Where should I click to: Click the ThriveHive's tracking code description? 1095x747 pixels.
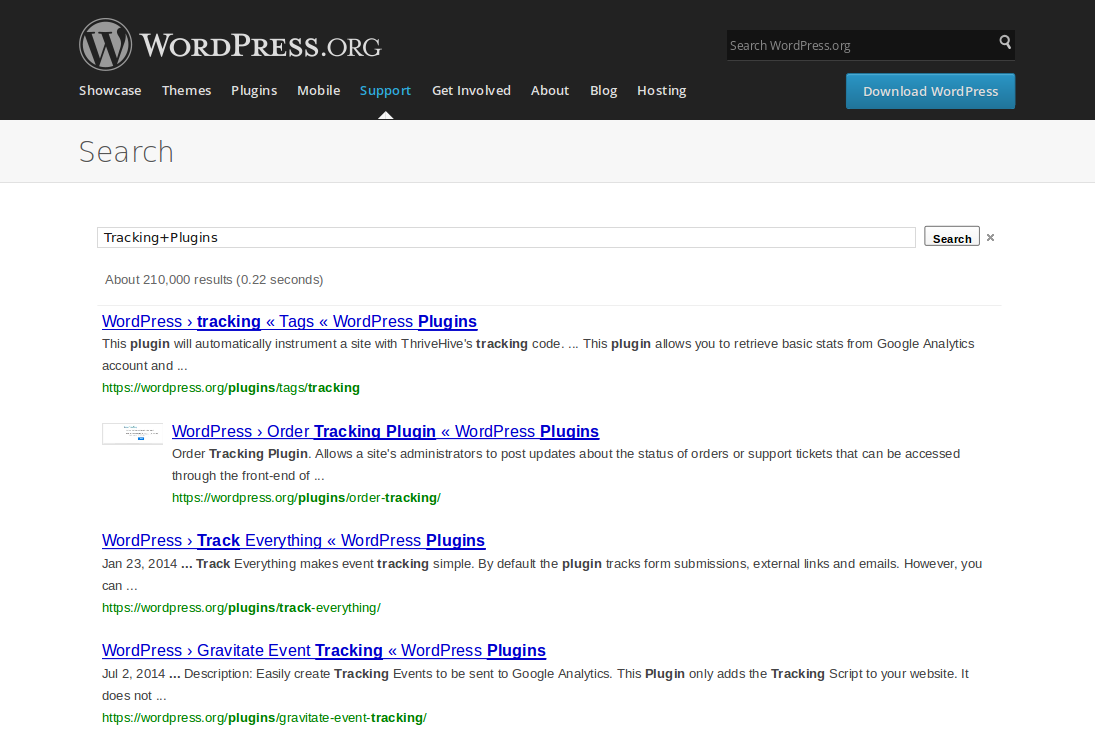pyautogui.click(x=538, y=355)
